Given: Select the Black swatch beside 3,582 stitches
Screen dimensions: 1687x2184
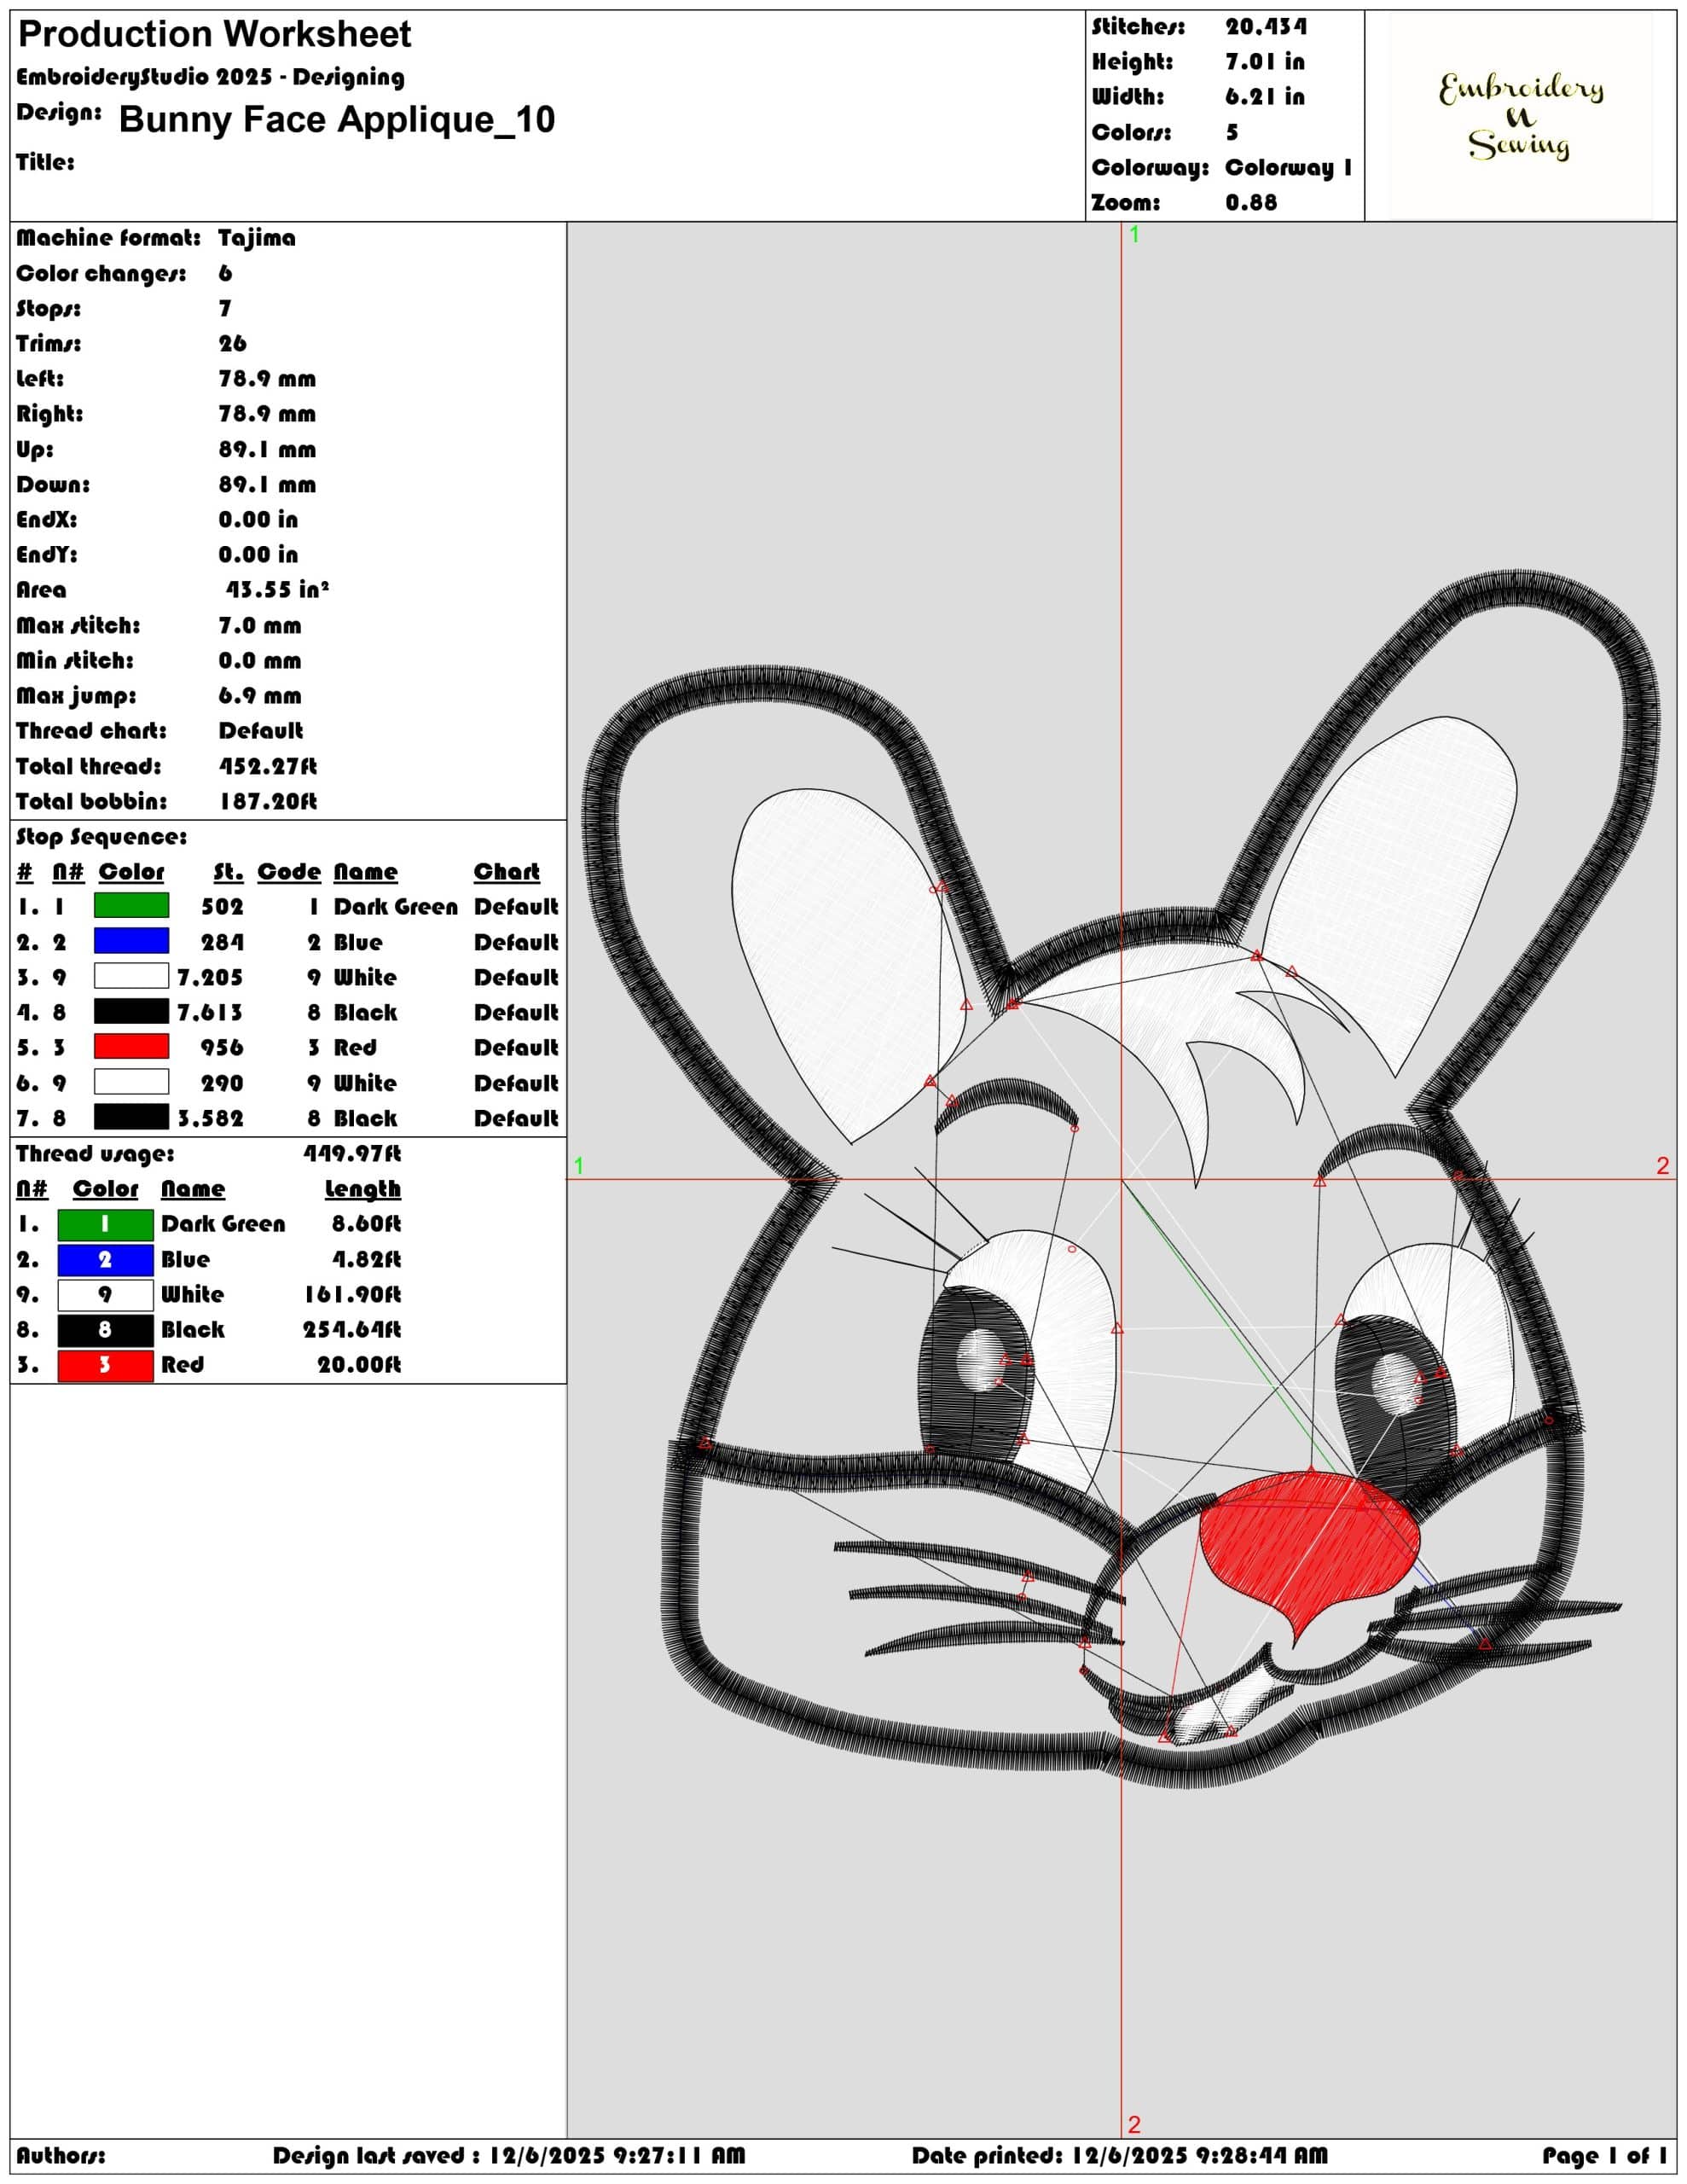Looking at the screenshot, I should tap(131, 1117).
